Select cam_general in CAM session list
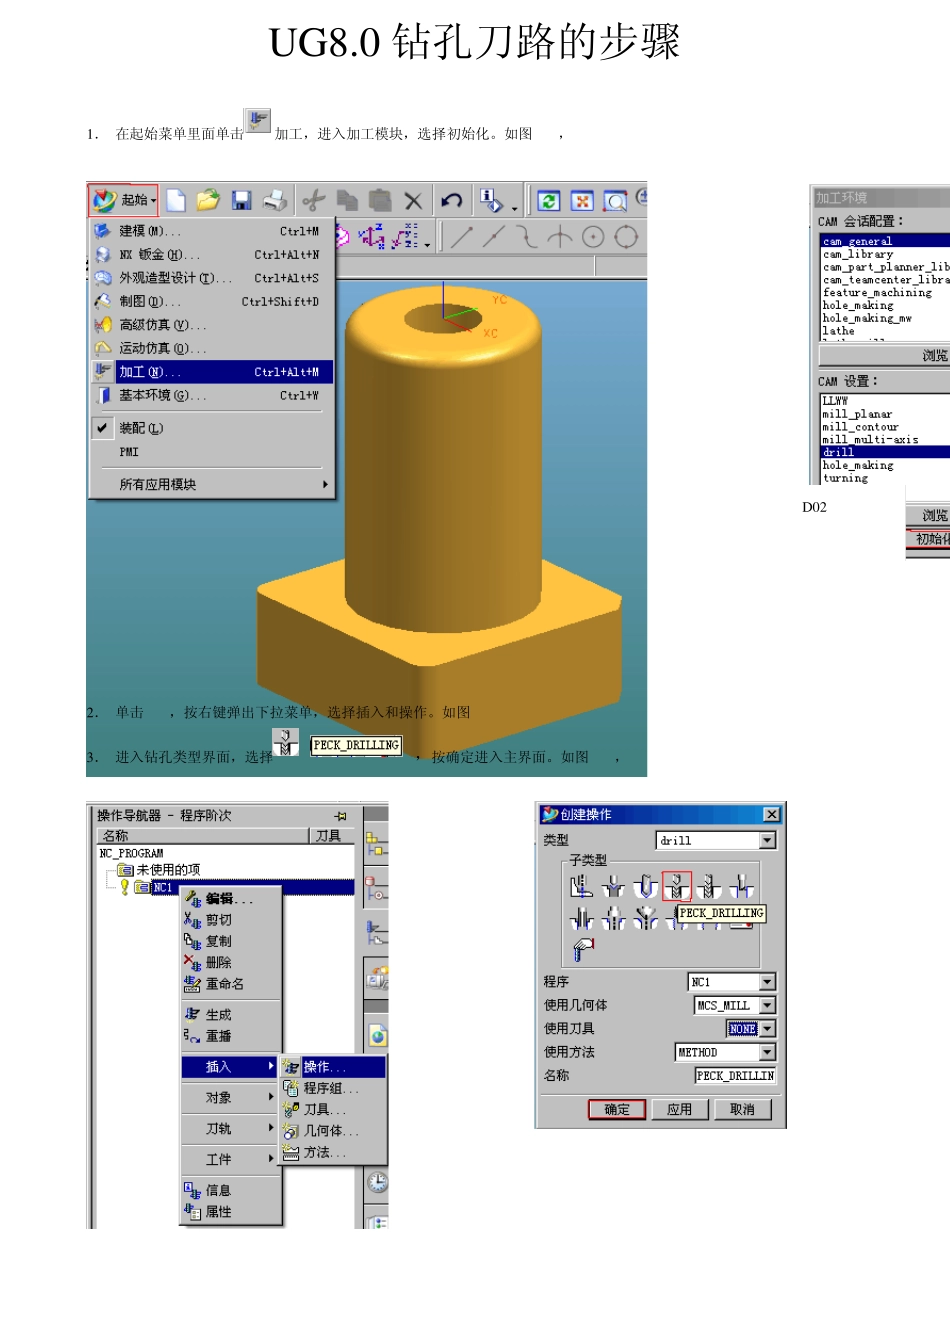 (884, 241)
